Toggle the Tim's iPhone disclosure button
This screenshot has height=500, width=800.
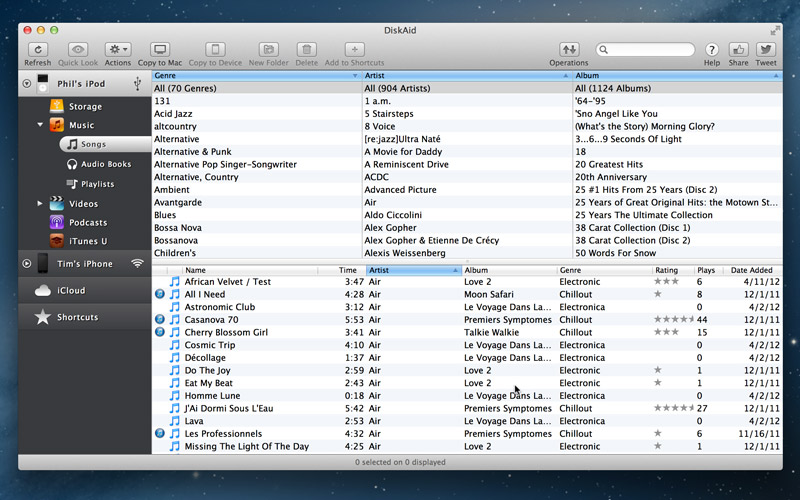pyautogui.click(x=27, y=264)
